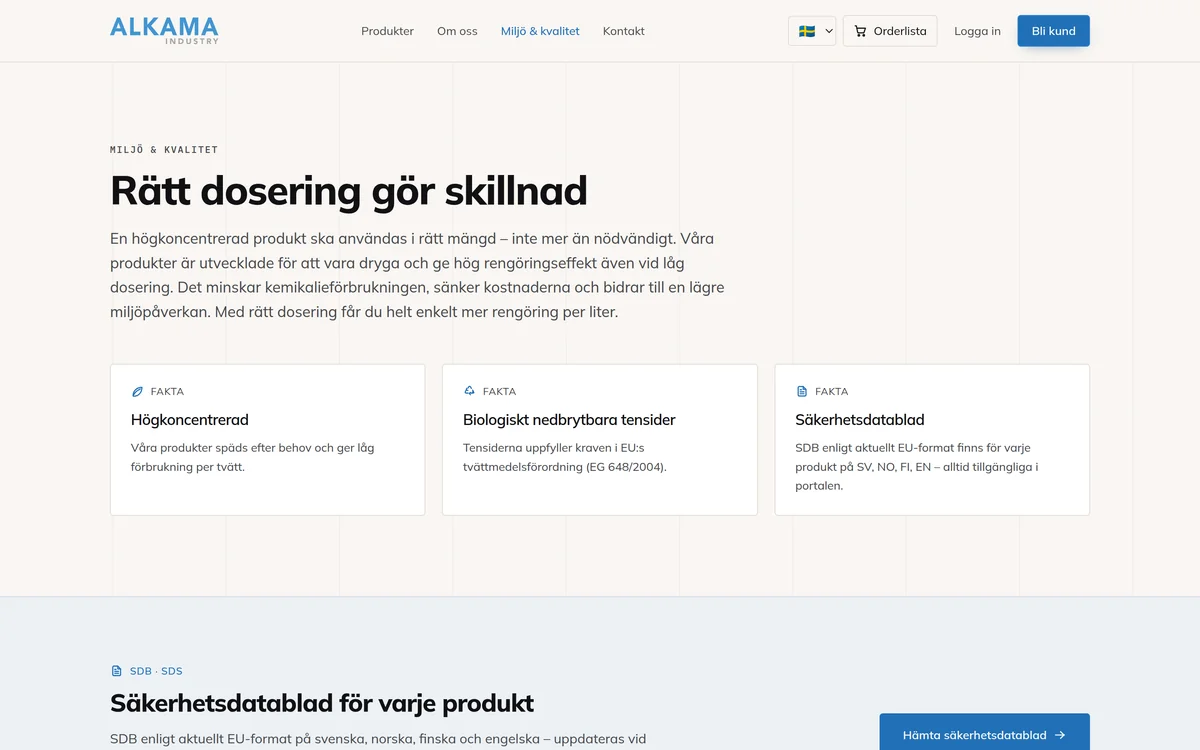This screenshot has height=750, width=1200.
Task: Go to Om oss page
Action: coord(457,31)
